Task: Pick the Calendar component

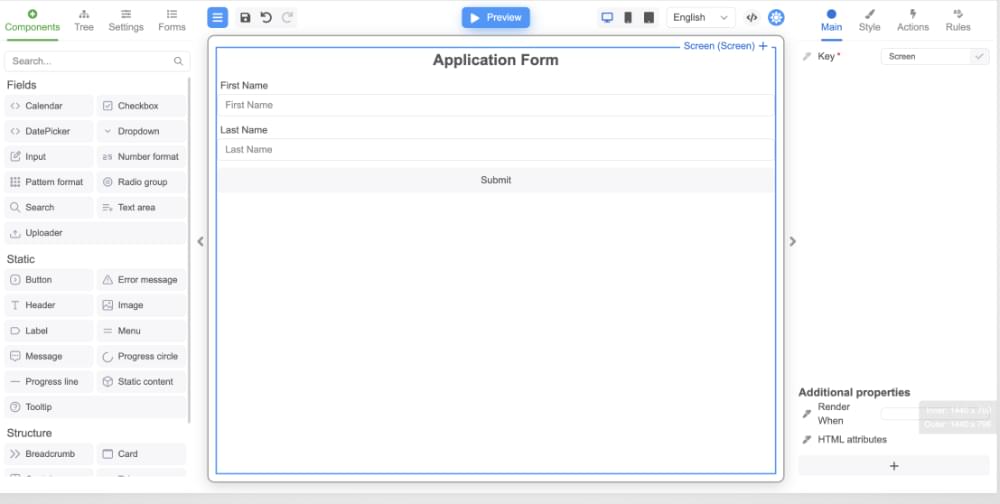Action: [x=48, y=106]
